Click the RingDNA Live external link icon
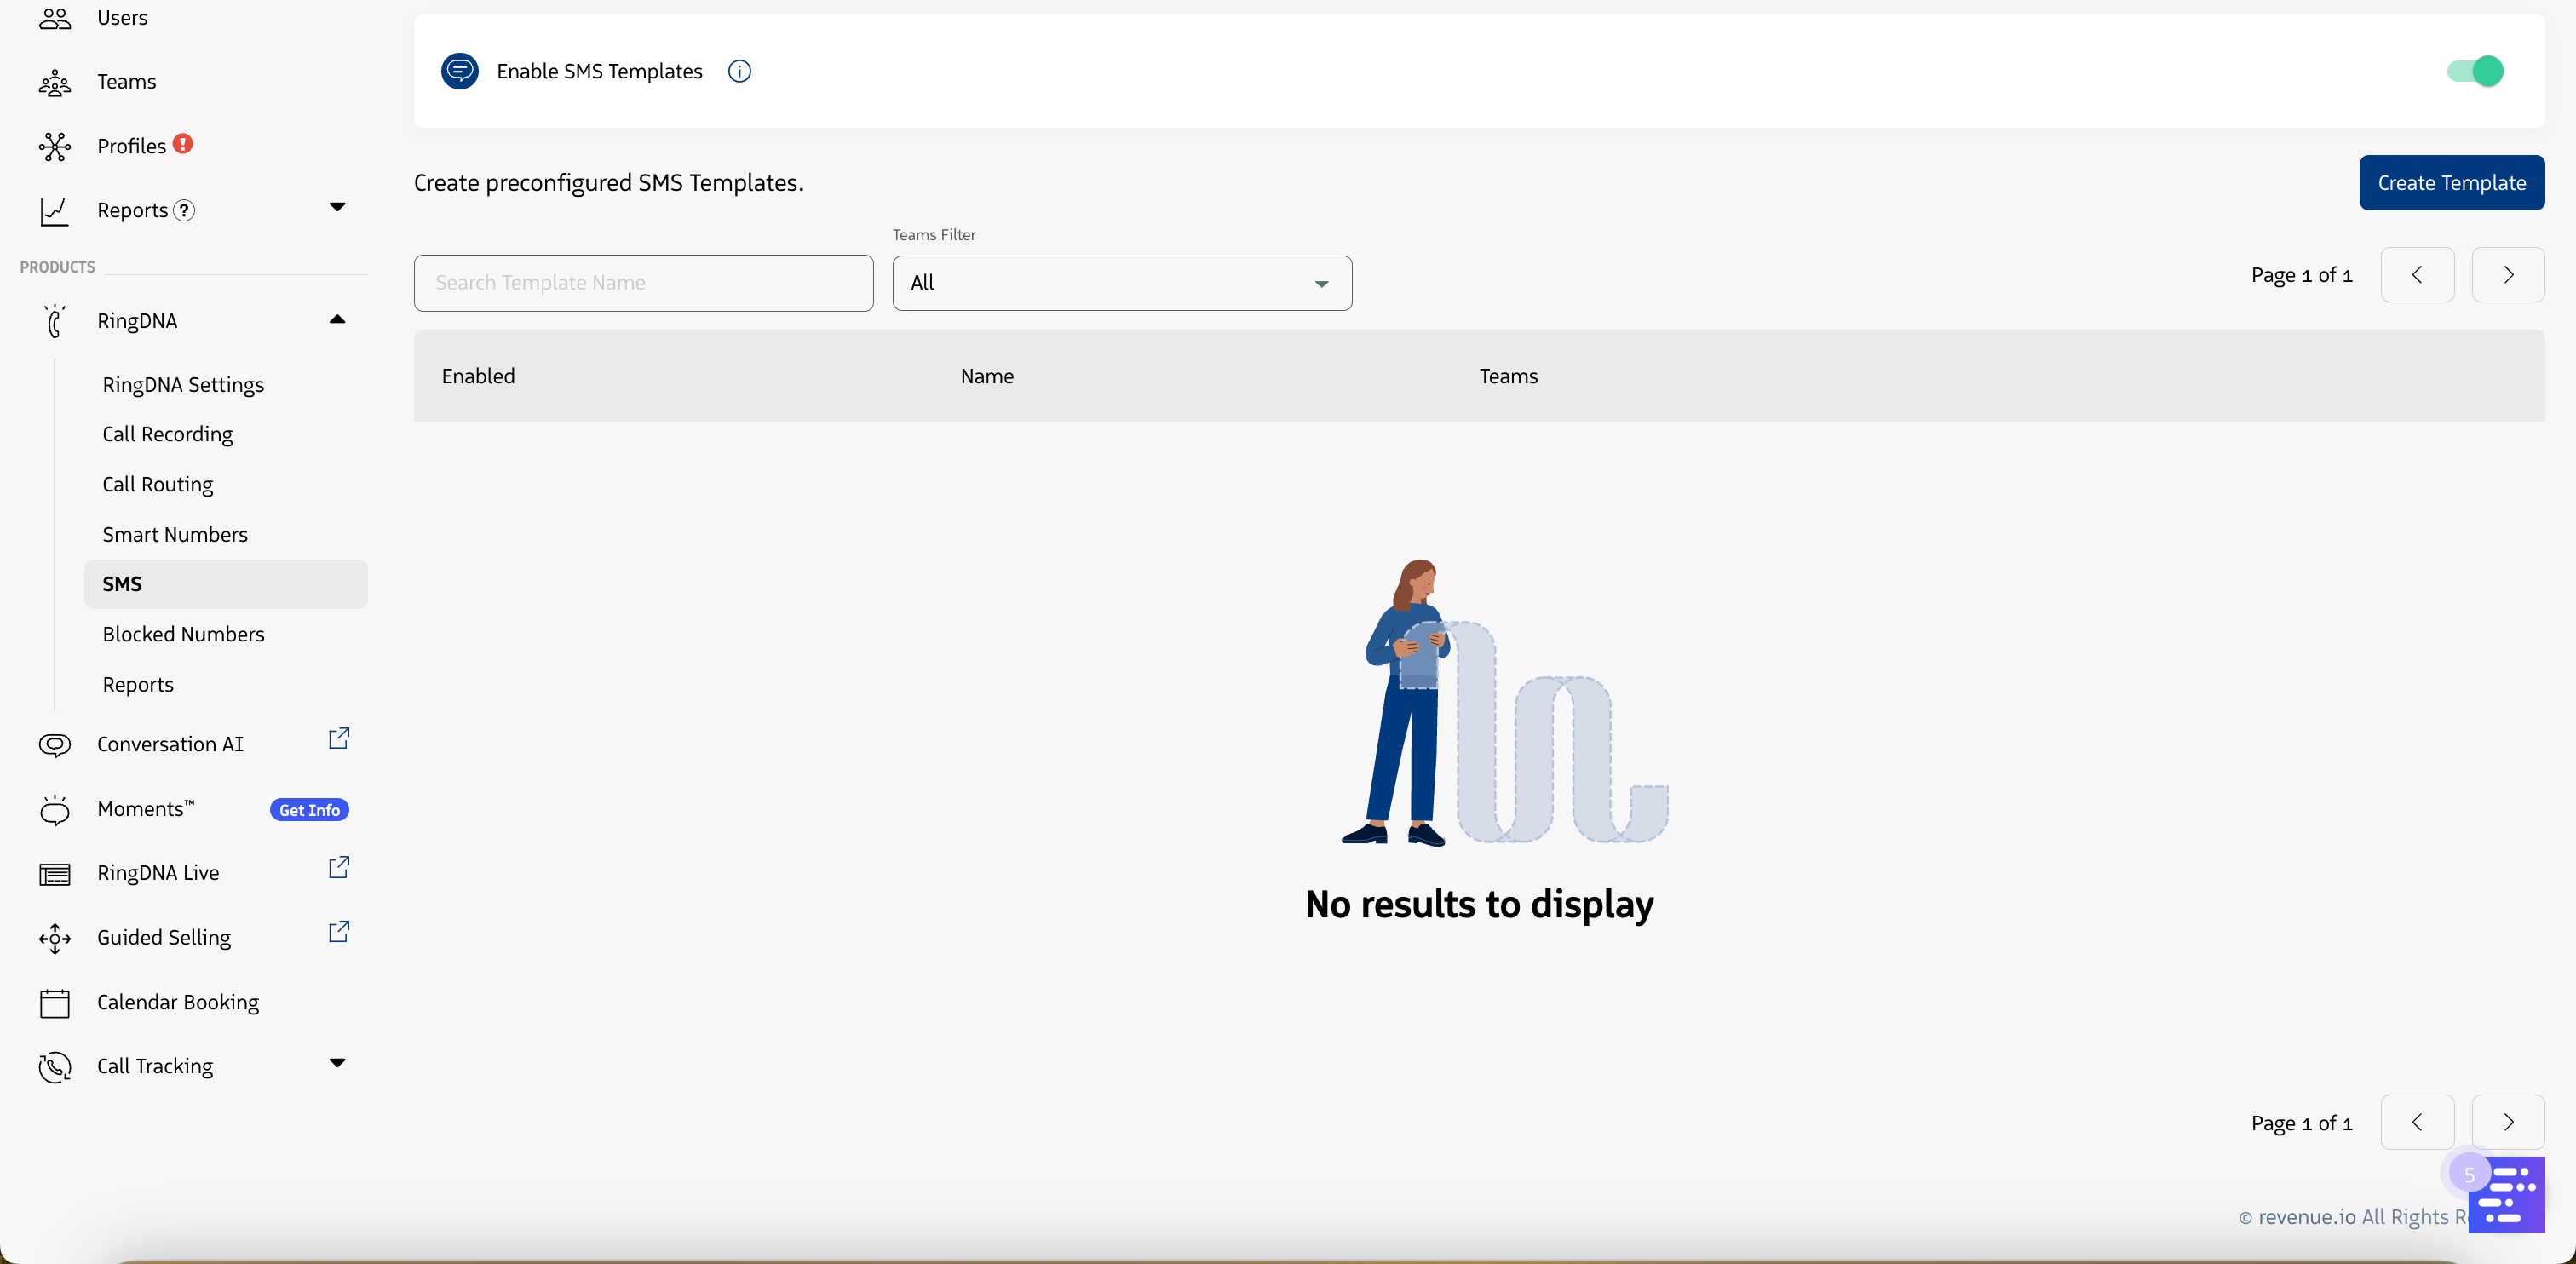Viewport: 2576px width, 1264px height. pyautogui.click(x=339, y=867)
